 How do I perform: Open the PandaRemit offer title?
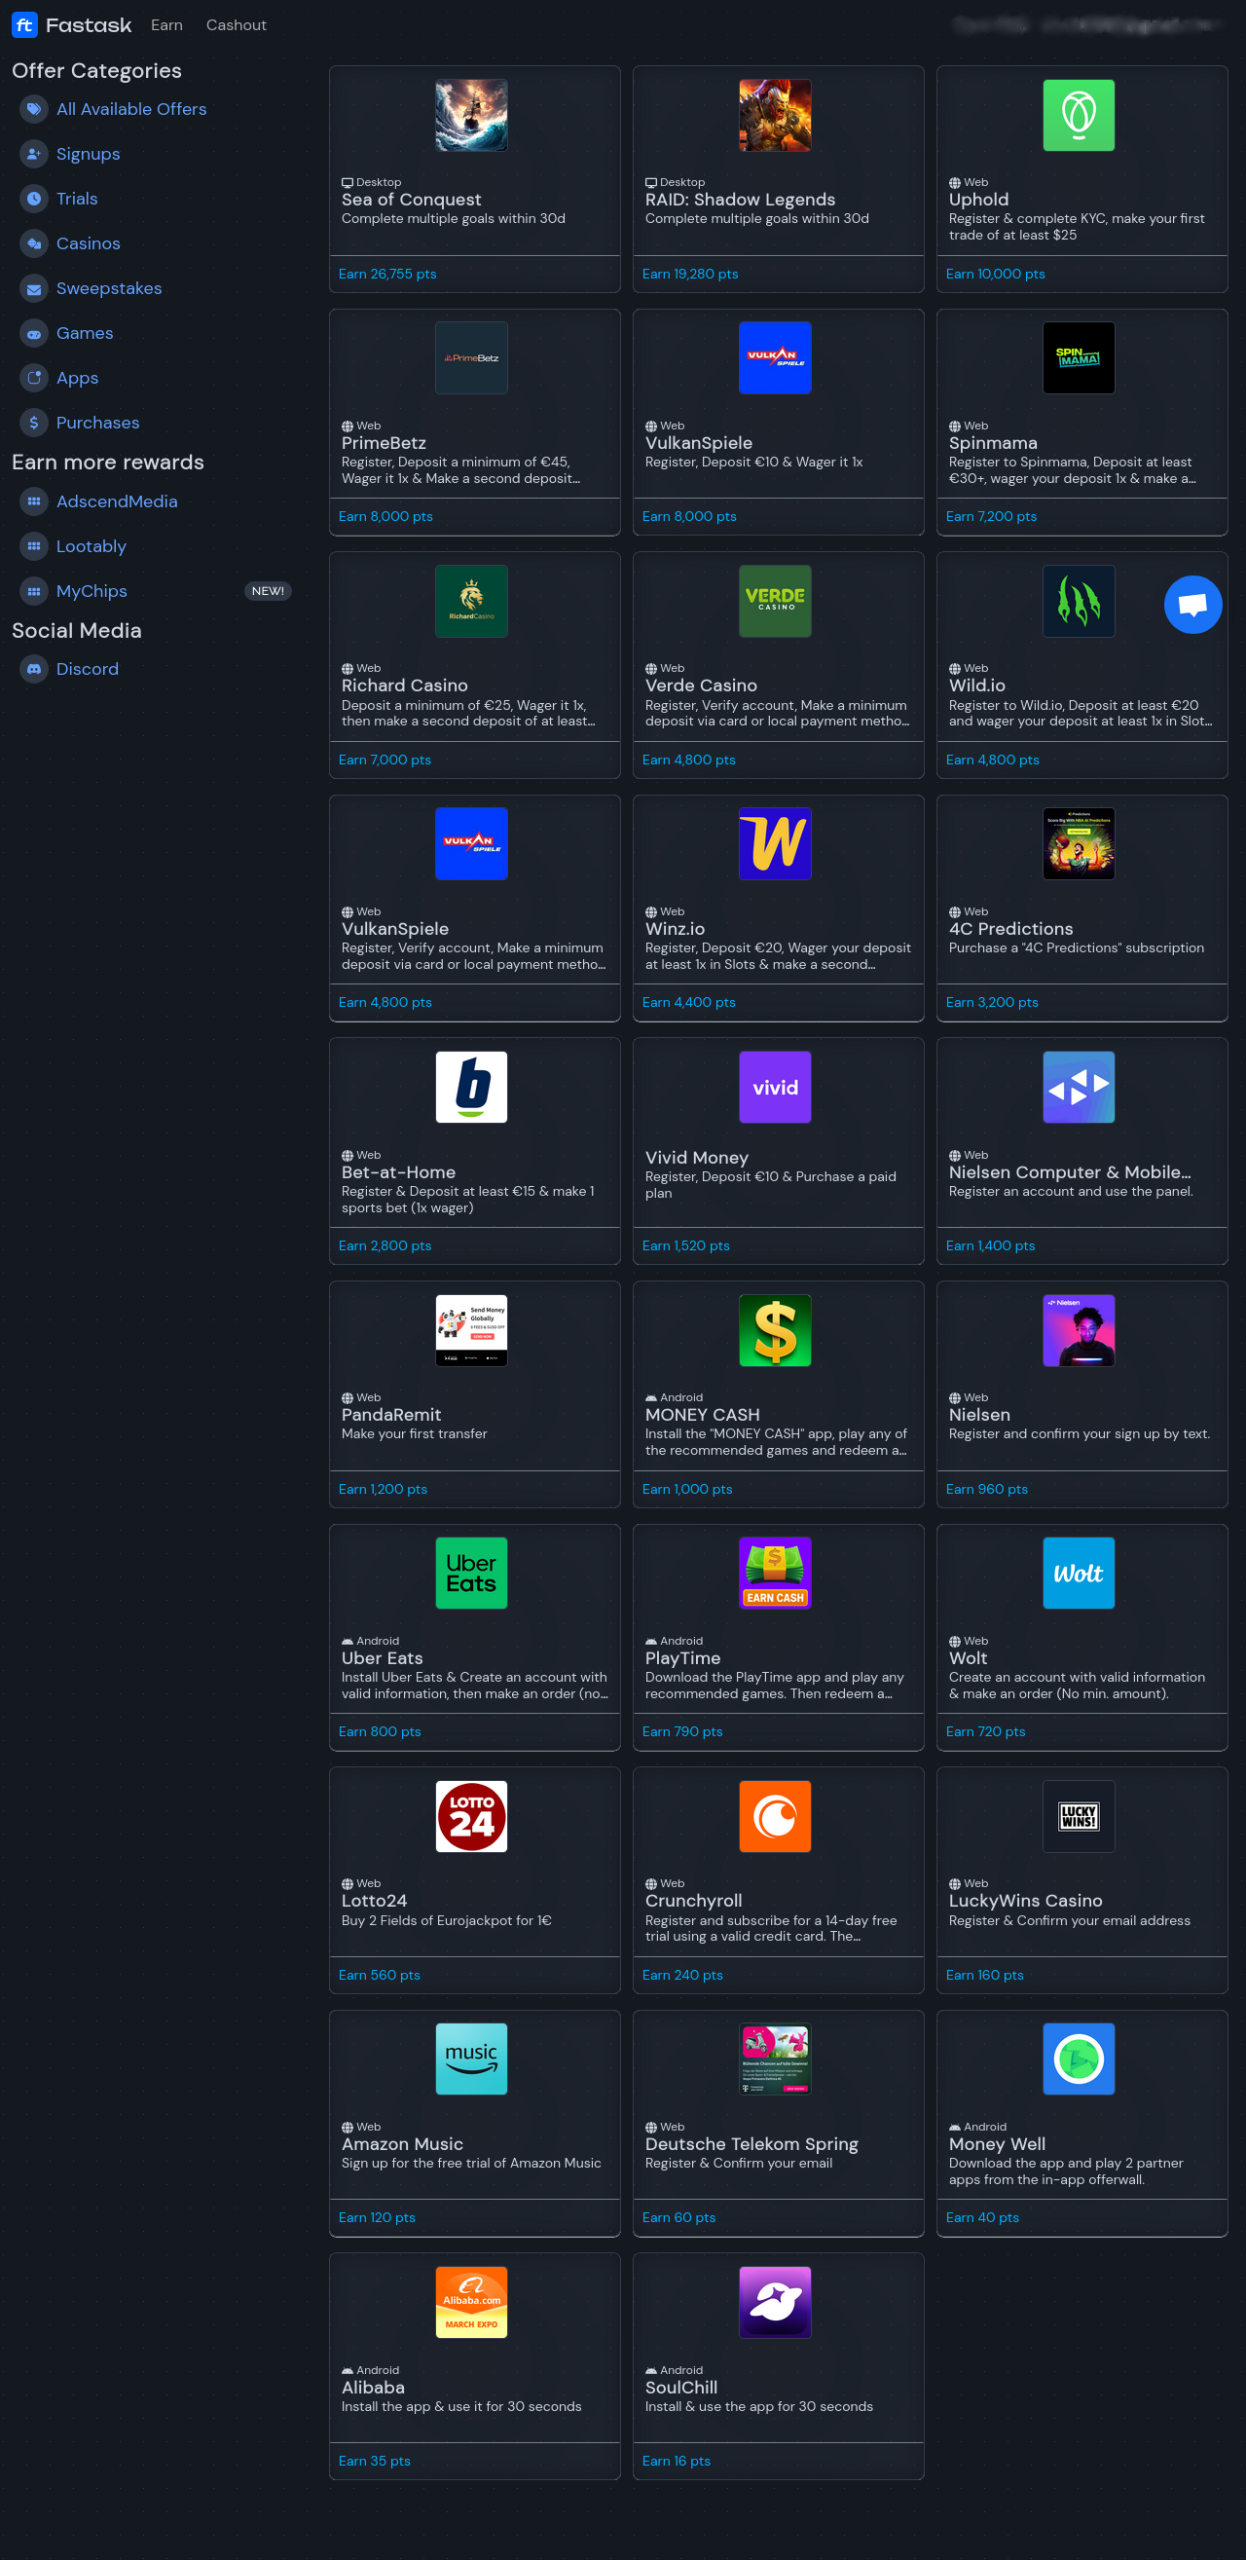[x=391, y=1416]
